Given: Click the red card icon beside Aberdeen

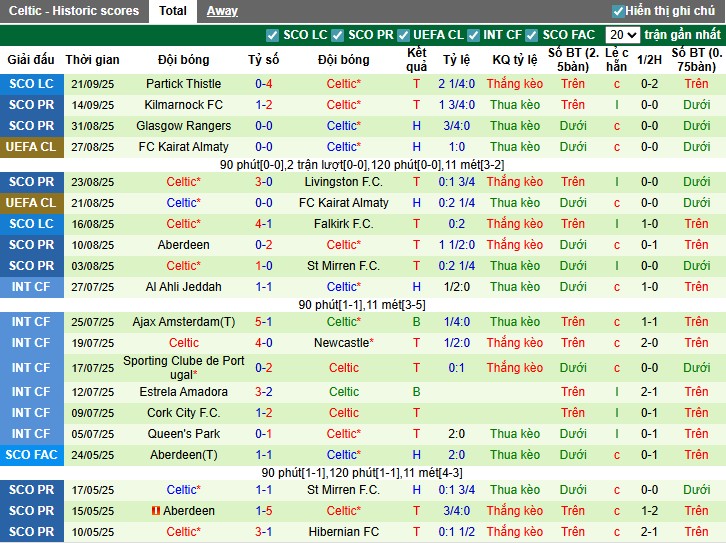Looking at the screenshot, I should (x=156, y=511).
